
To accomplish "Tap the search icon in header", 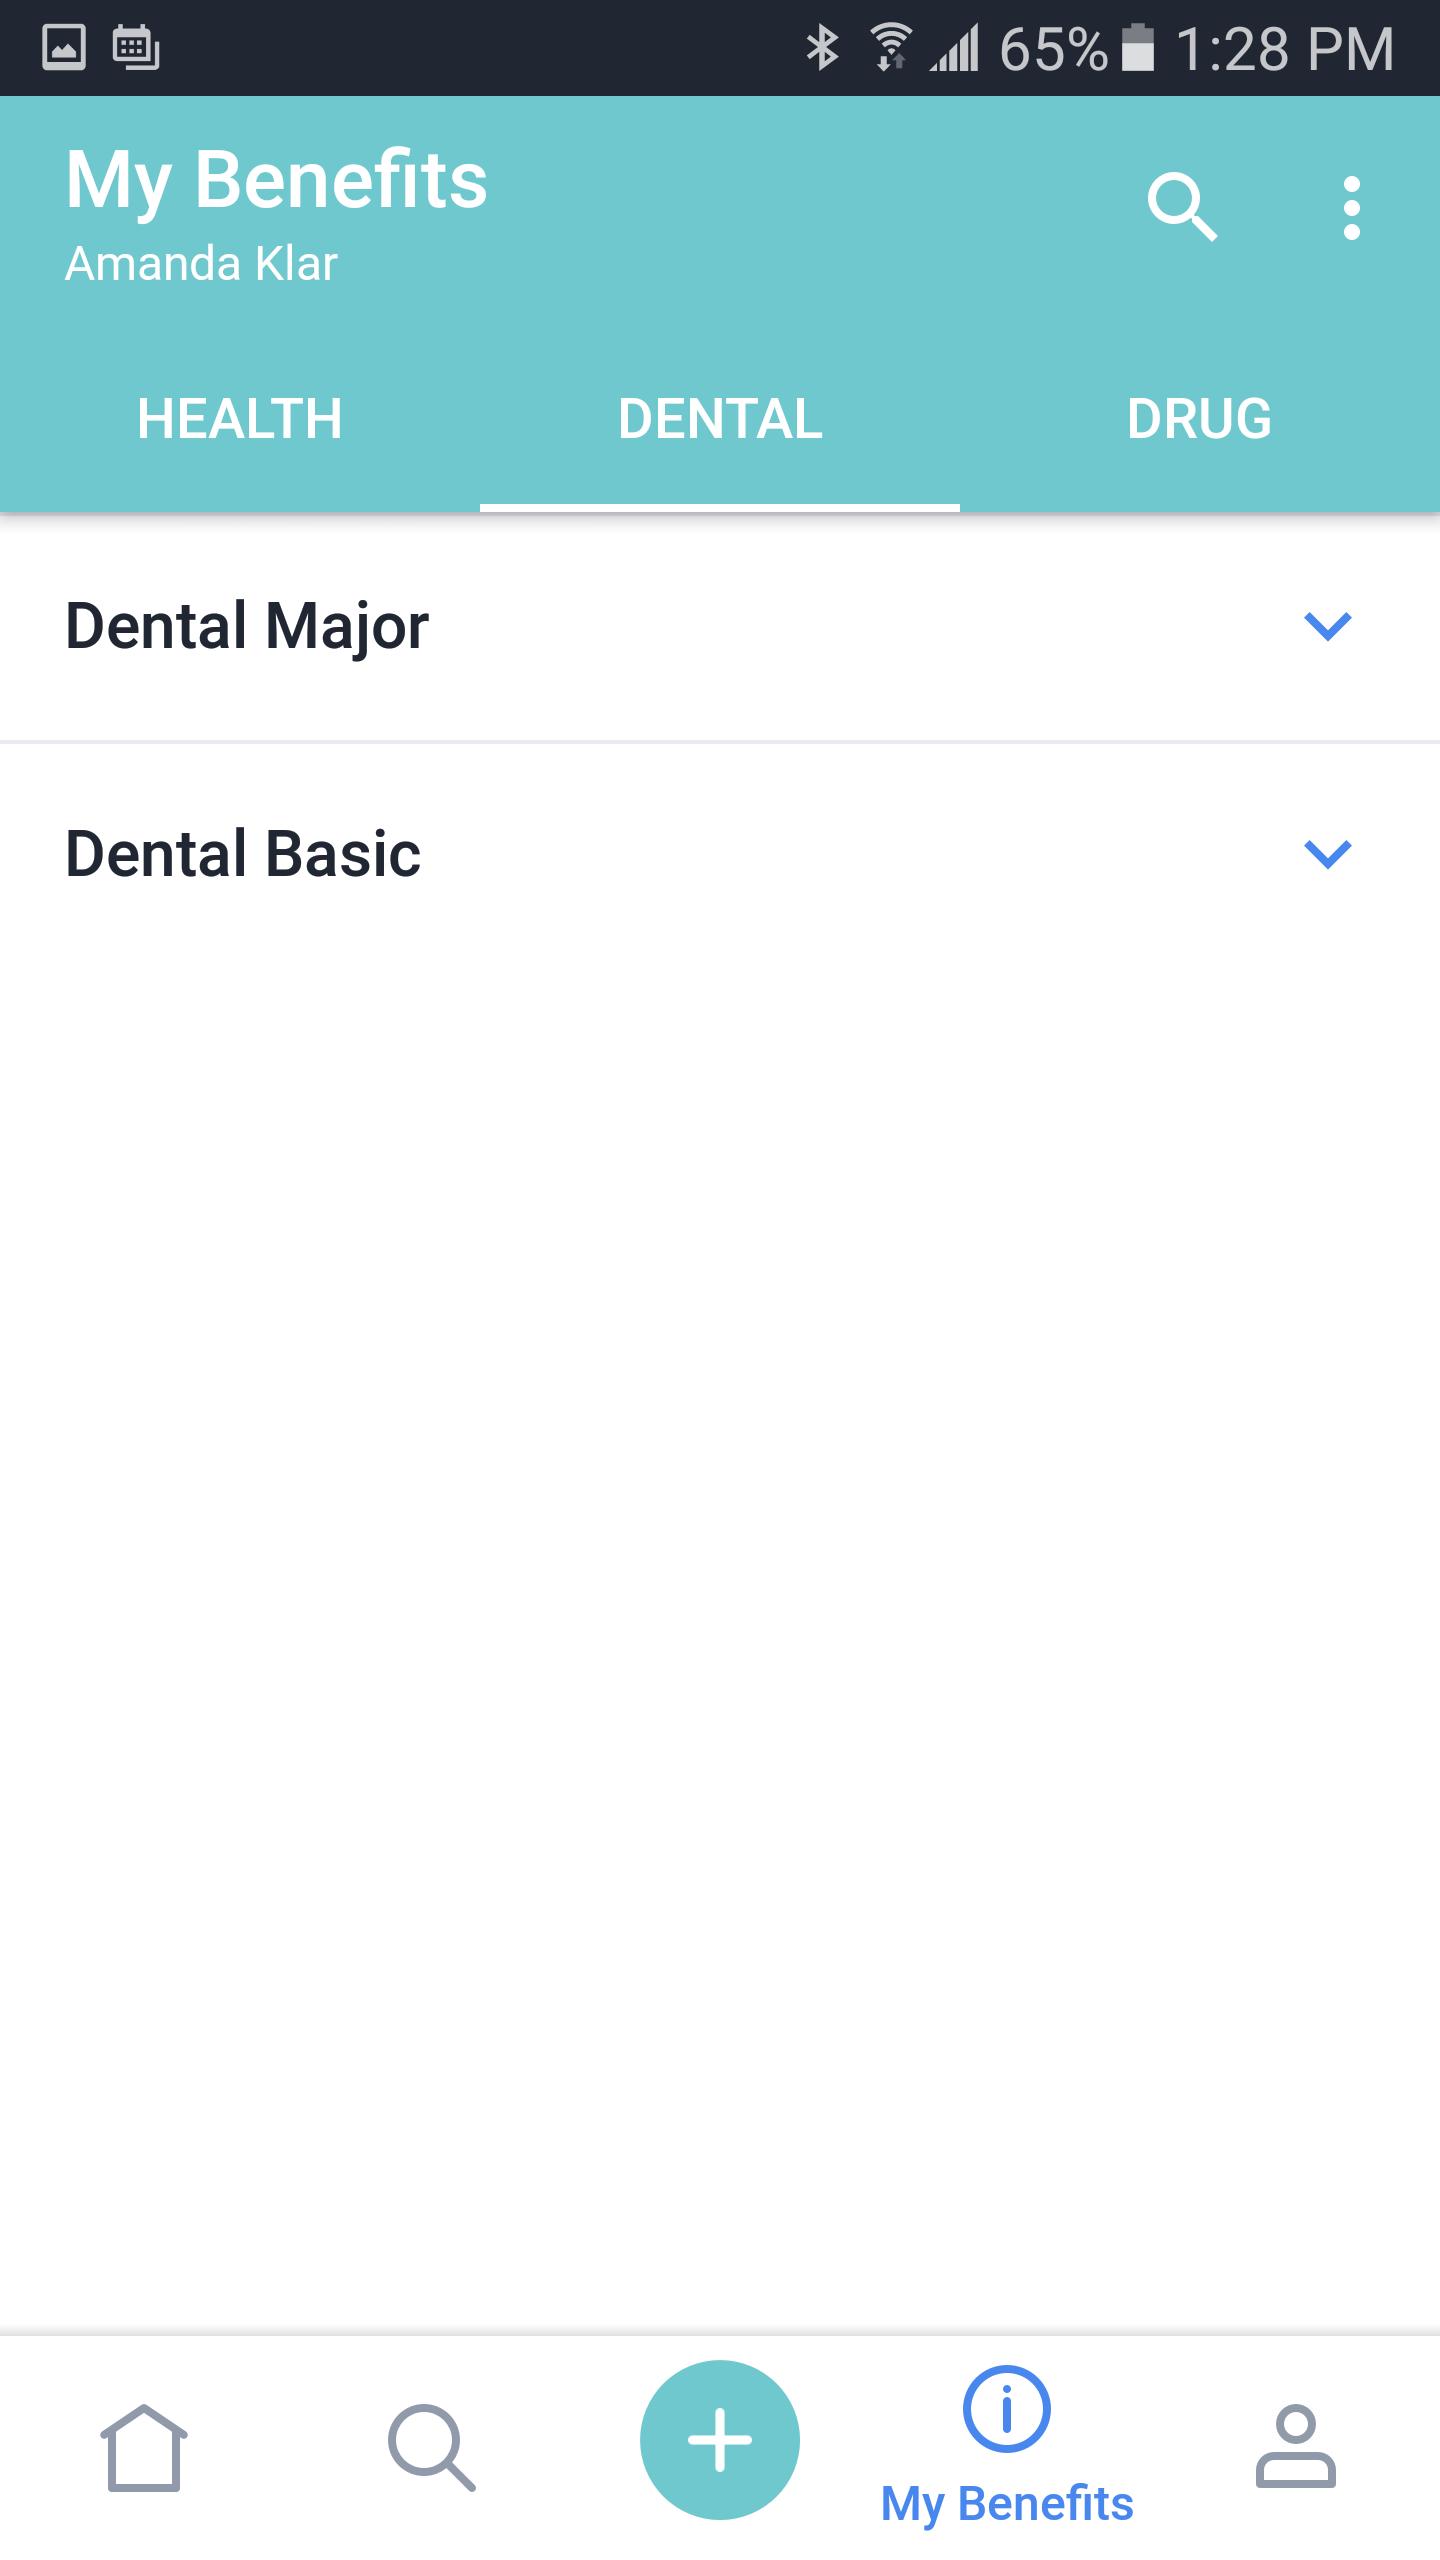I will (1182, 208).
